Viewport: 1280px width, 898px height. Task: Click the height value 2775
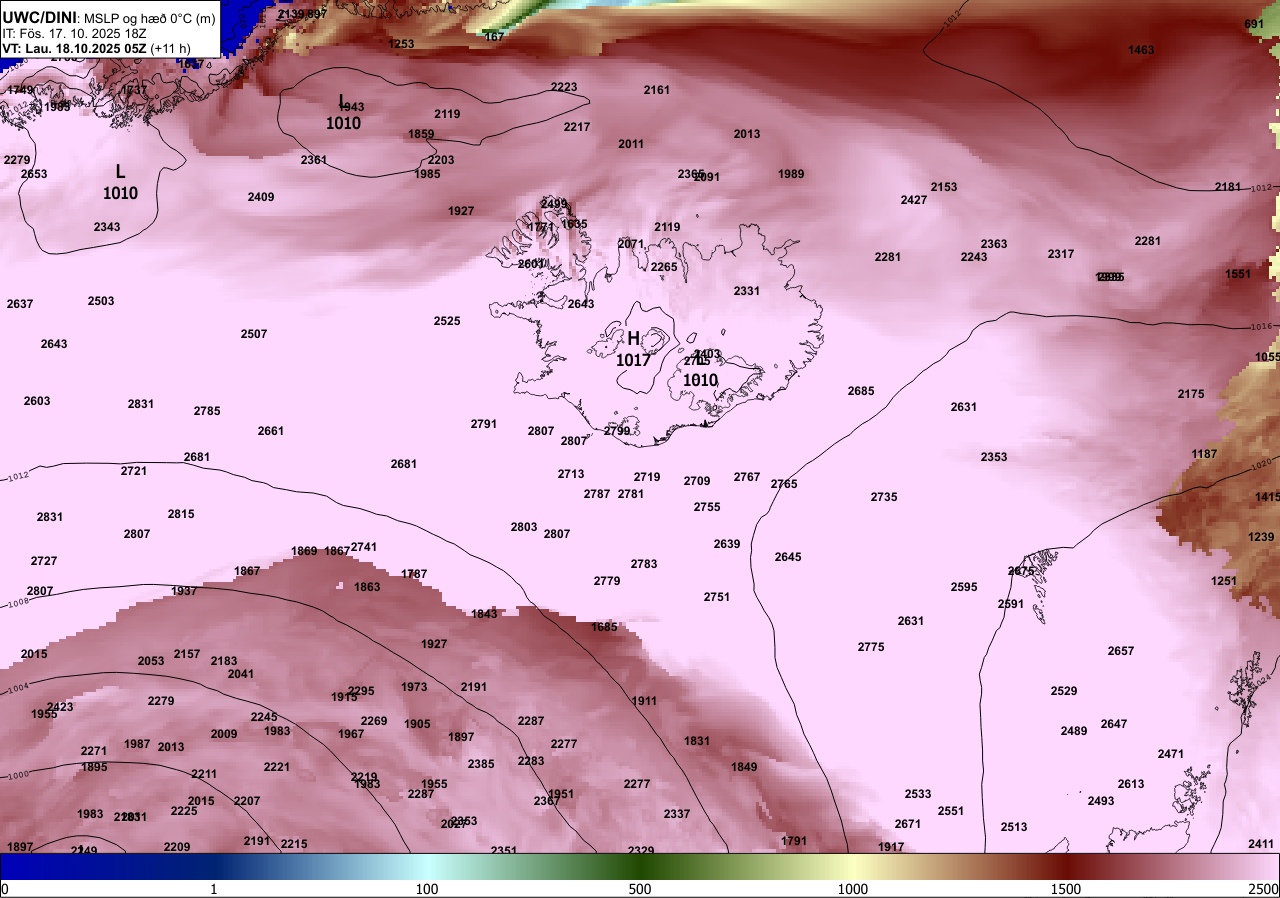click(871, 648)
